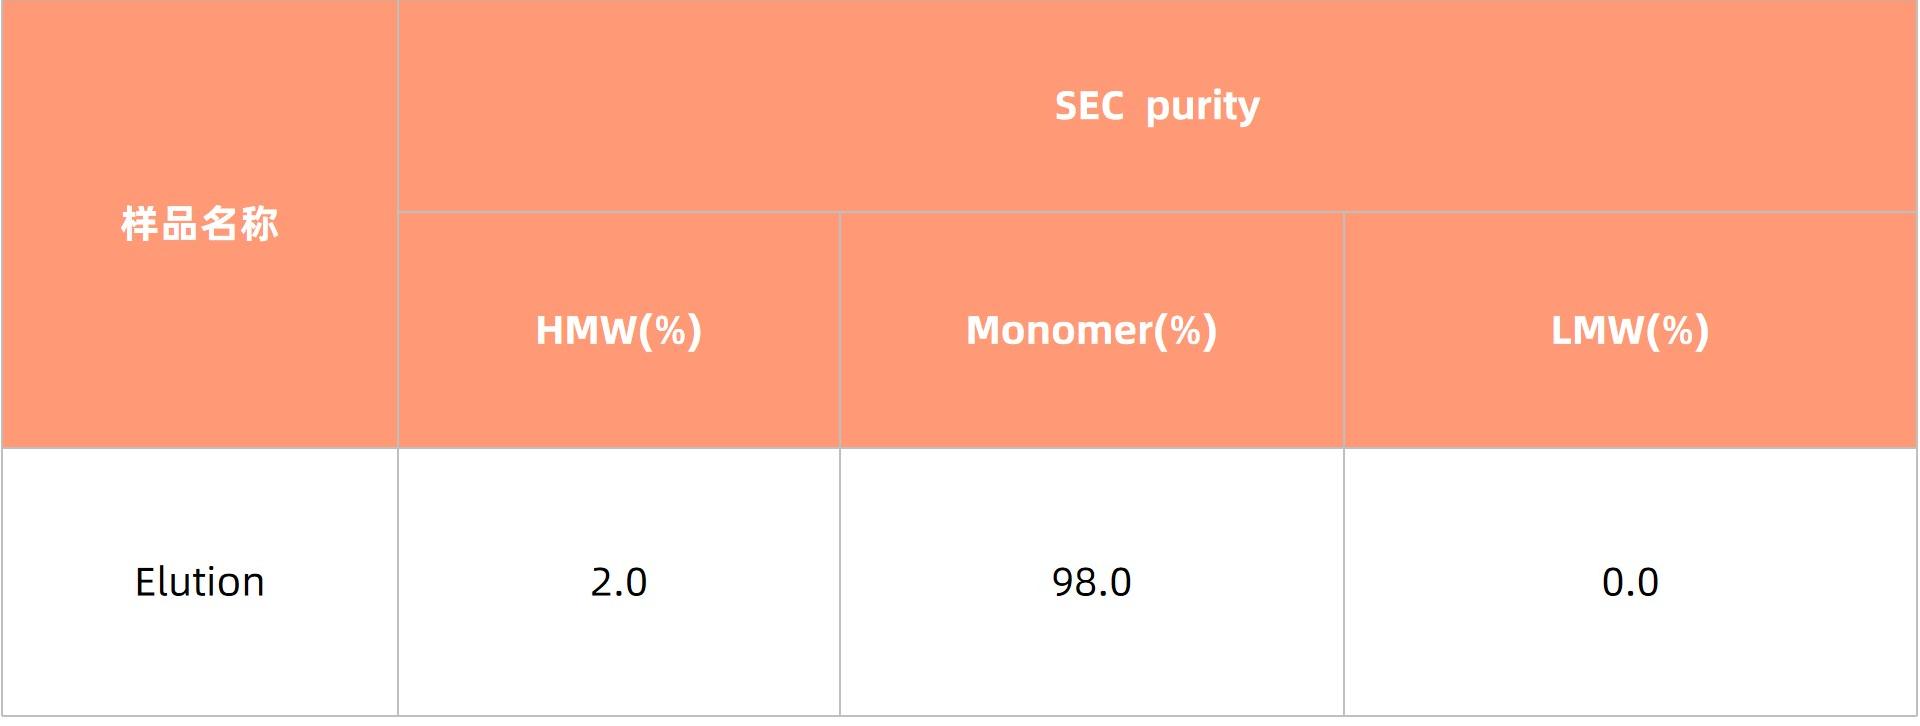Click divider between Elution and 2.0 cells

[x=398, y=582]
